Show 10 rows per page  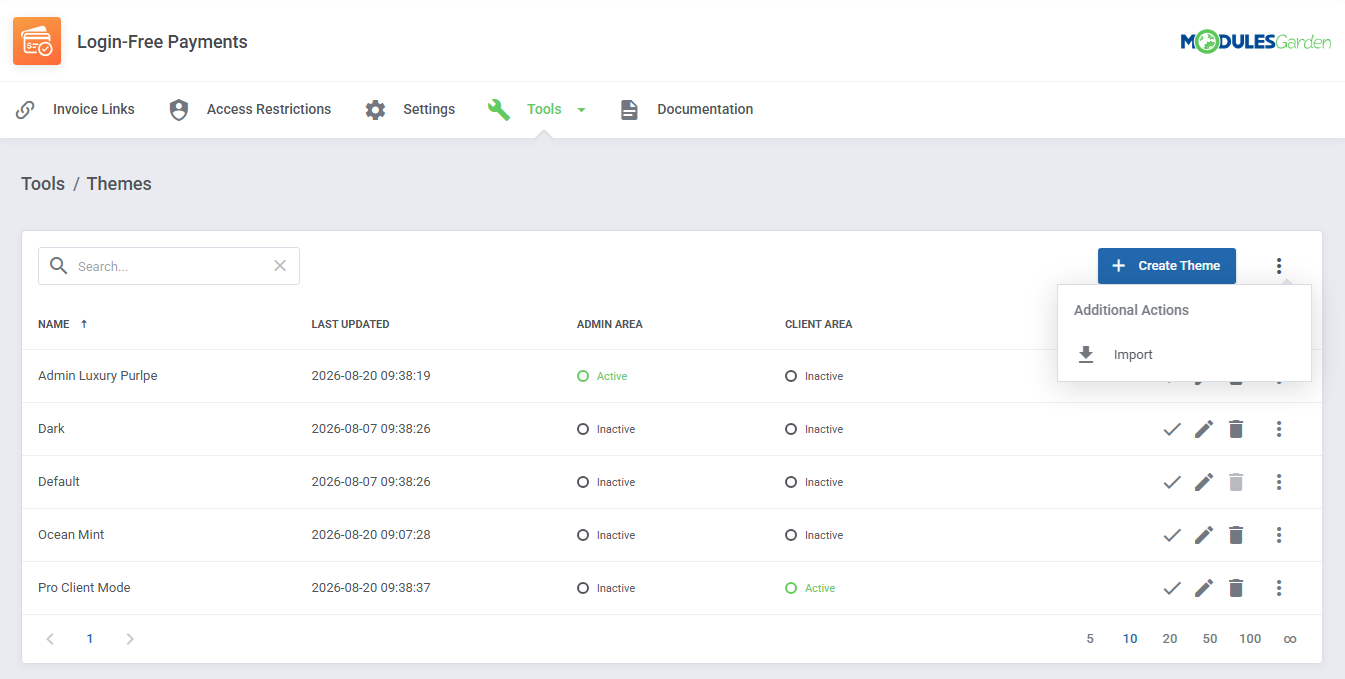click(x=1130, y=639)
